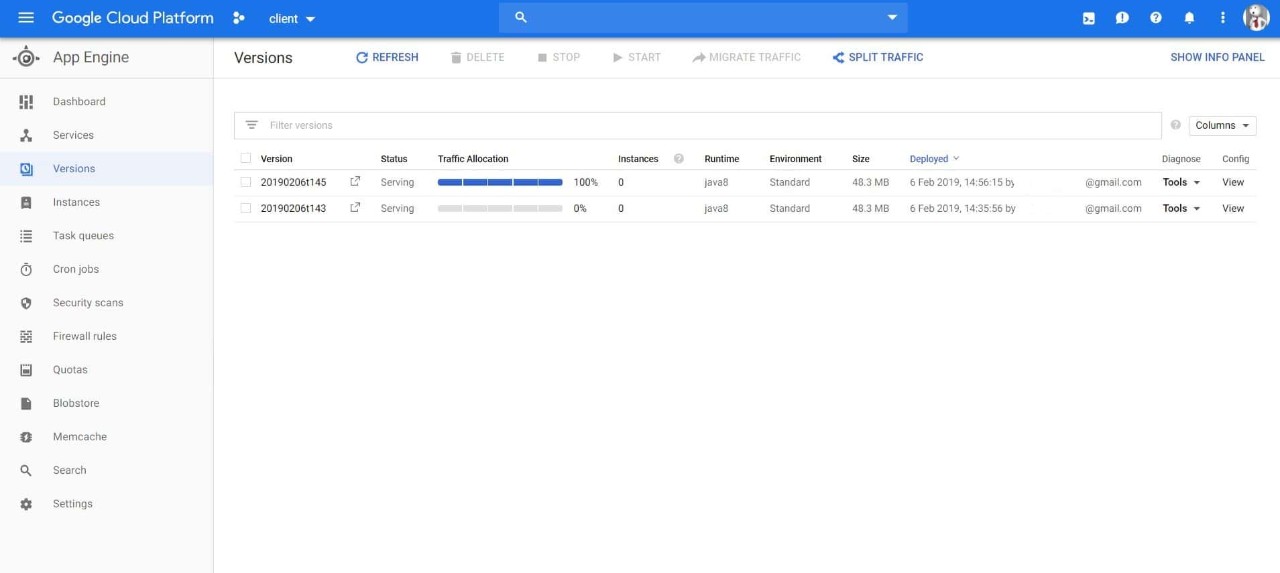1280x573 pixels.
Task: Expand the client project selector dropdown
Action: (291, 19)
